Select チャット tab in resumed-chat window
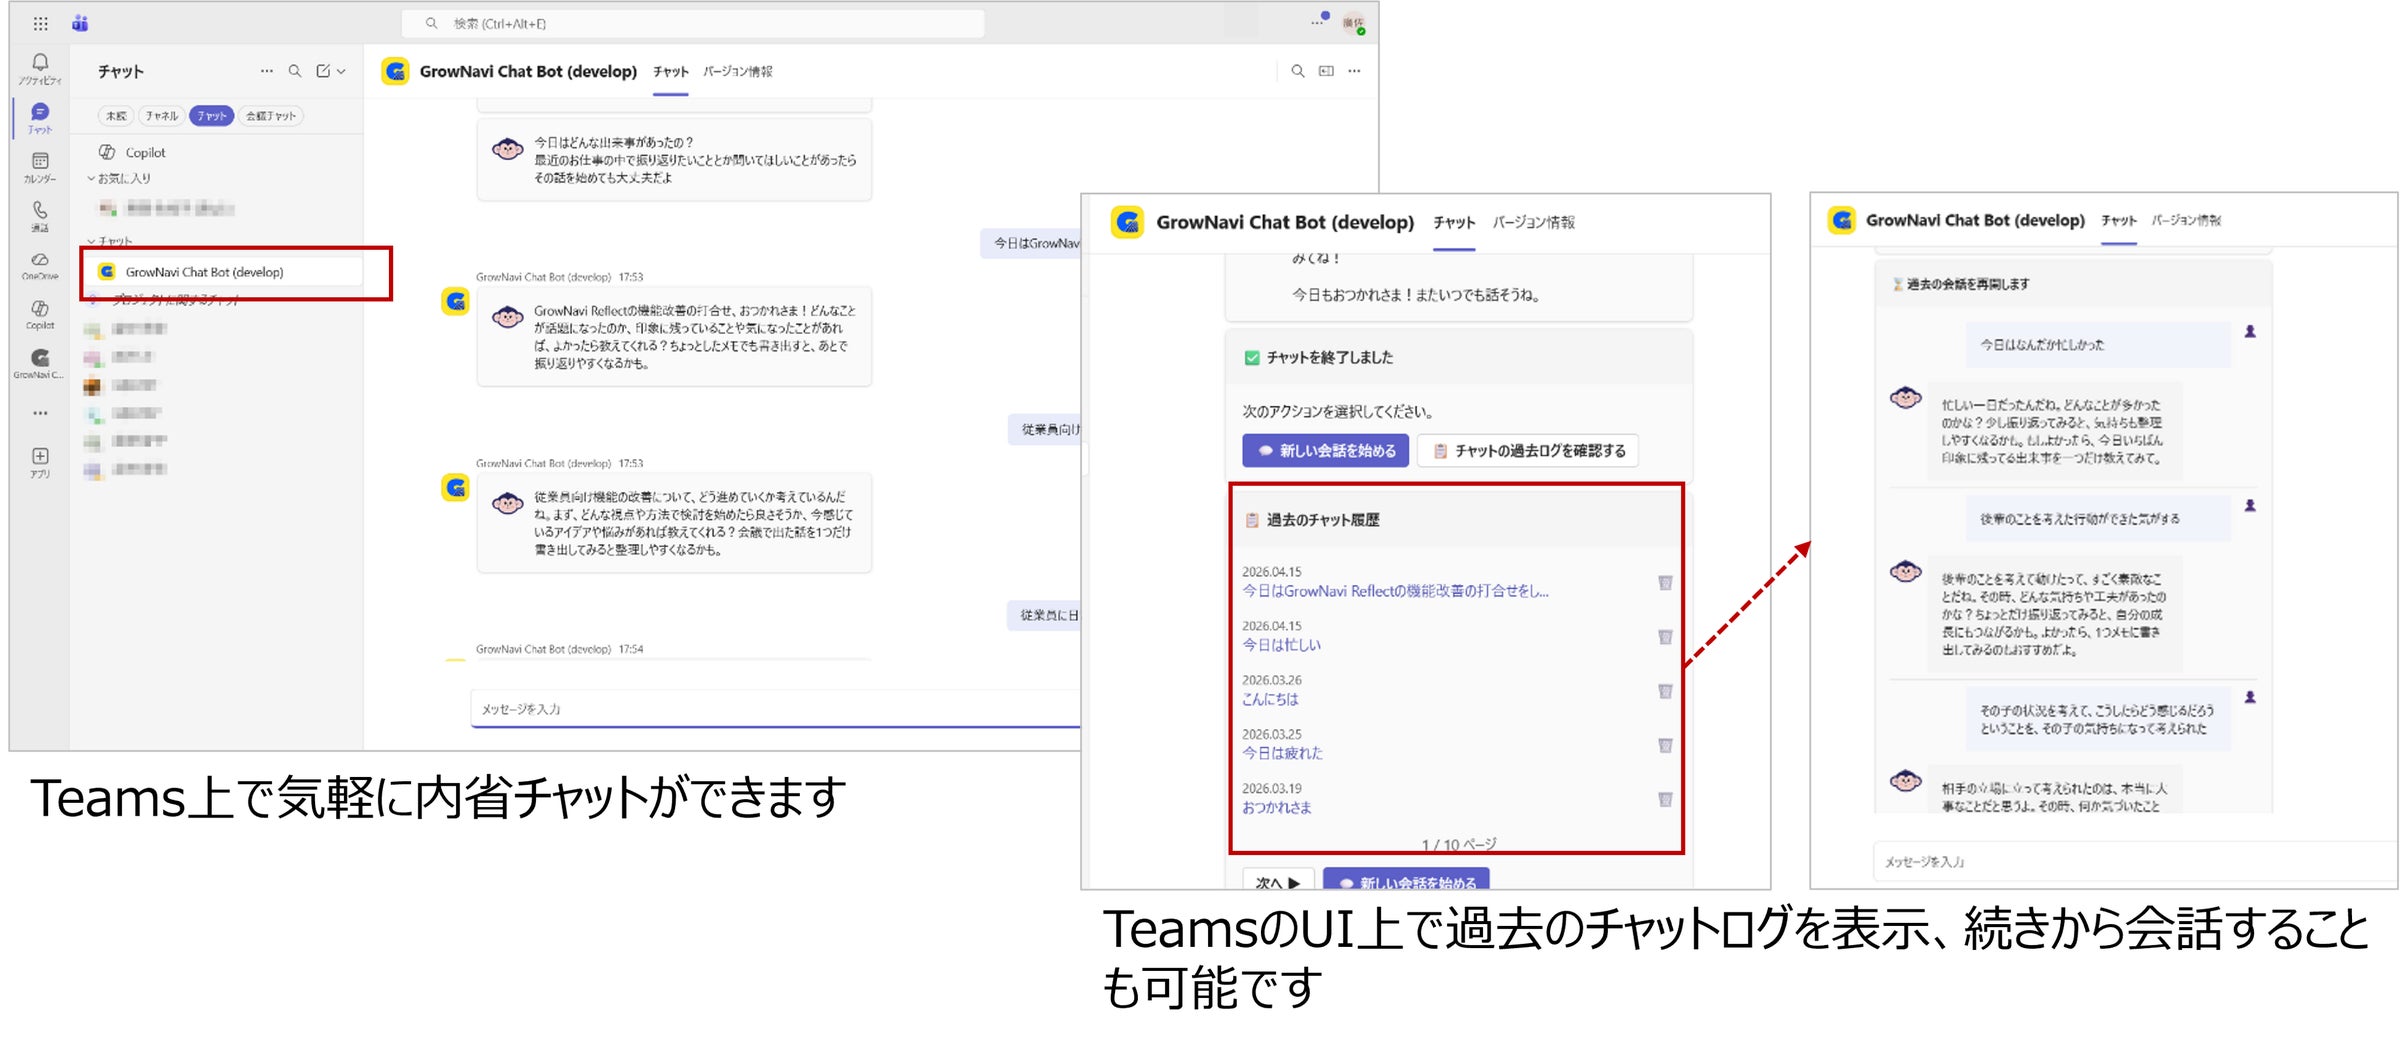 click(x=2118, y=220)
